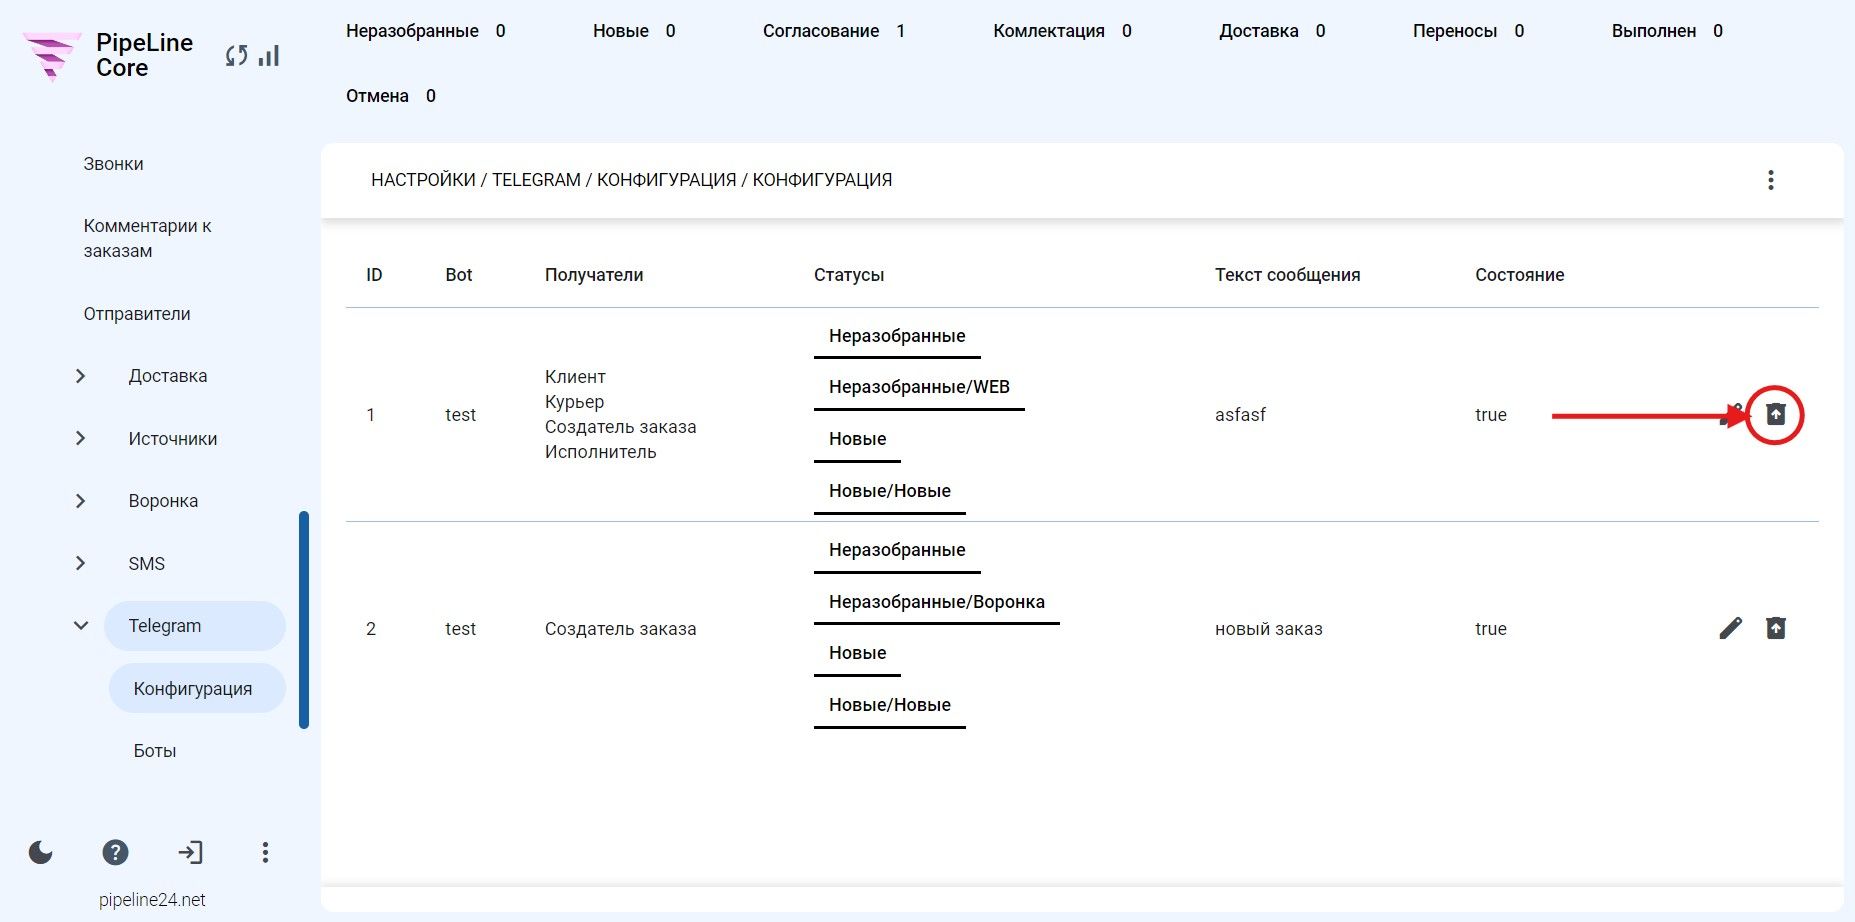Filter by Отмена status counter
This screenshot has height=922, width=1855.
(x=391, y=96)
